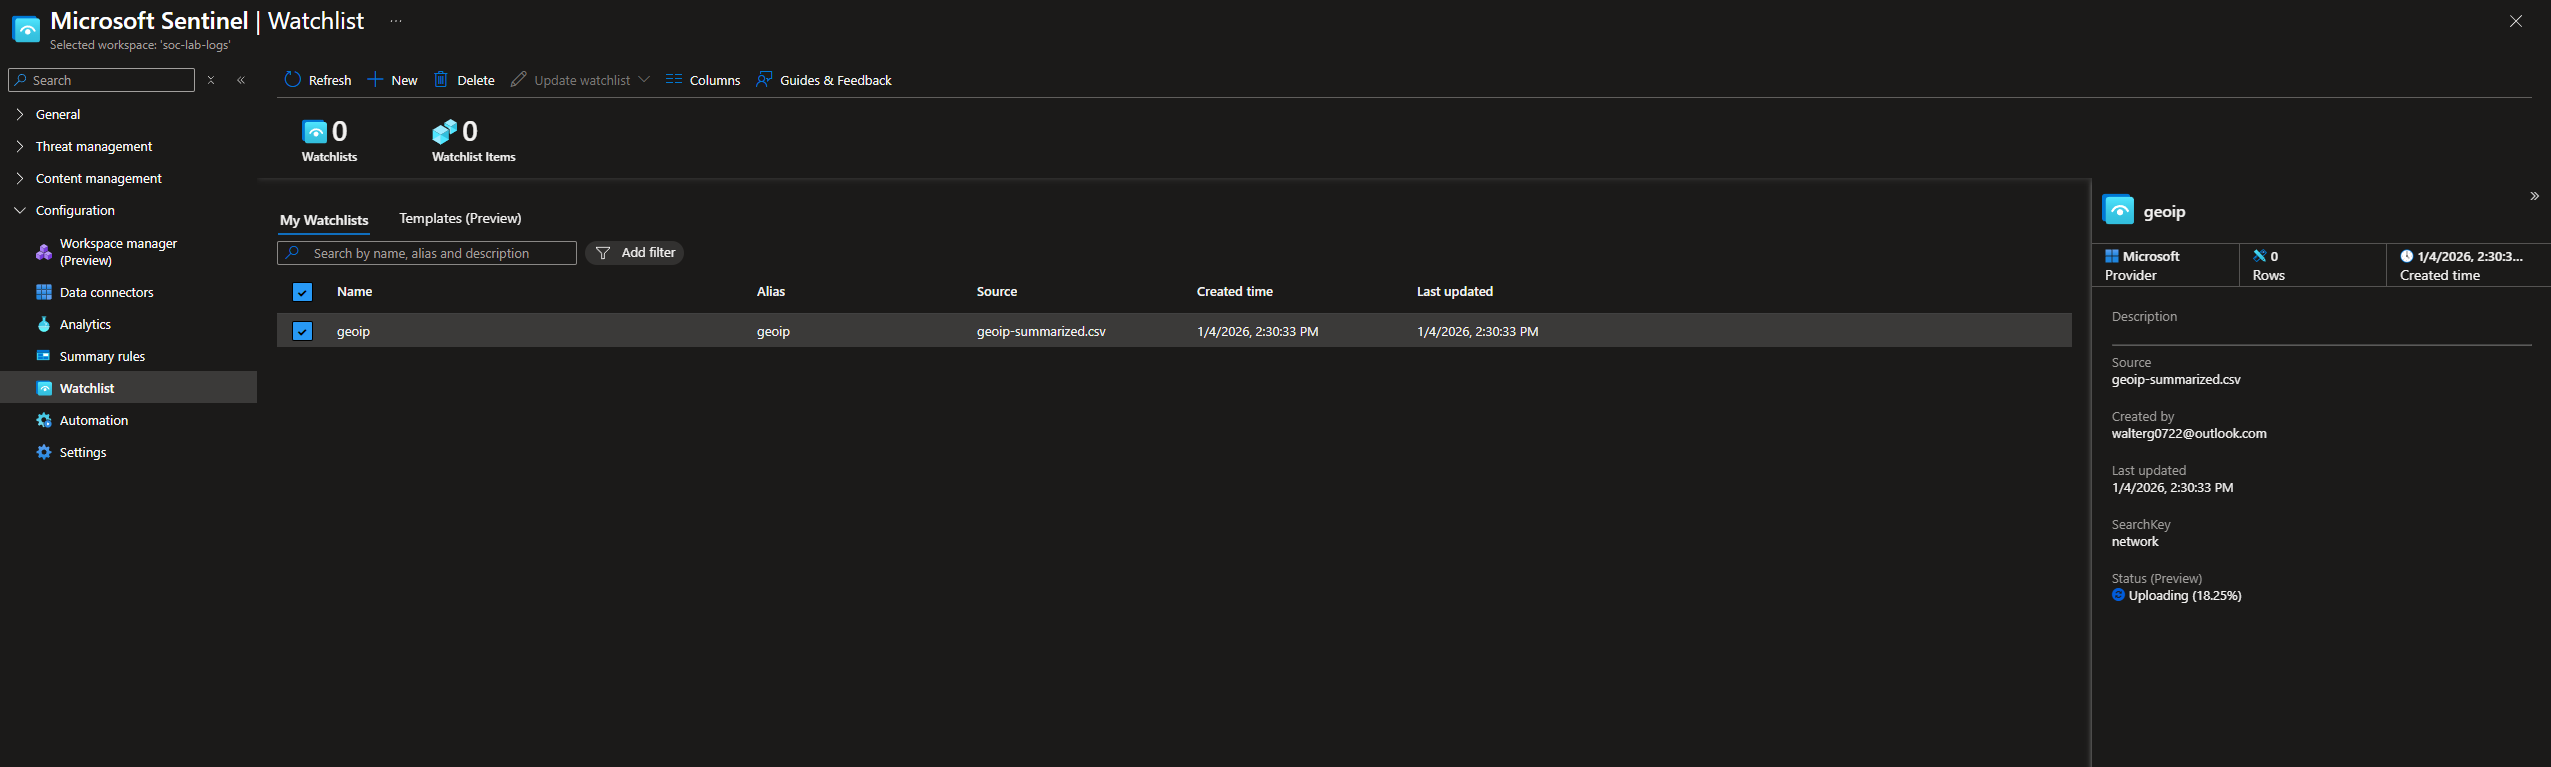Go to Automation in sidebar
The image size is (2551, 767).
click(x=93, y=421)
